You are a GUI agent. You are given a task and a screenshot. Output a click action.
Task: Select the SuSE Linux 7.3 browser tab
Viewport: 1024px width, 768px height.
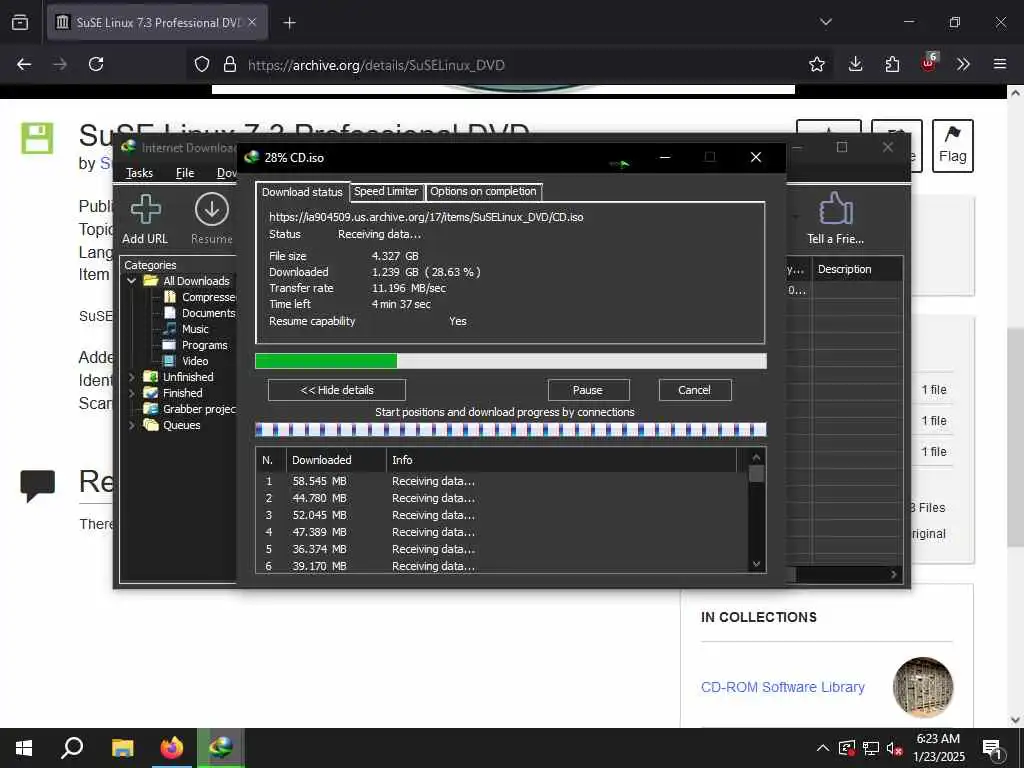(157, 23)
